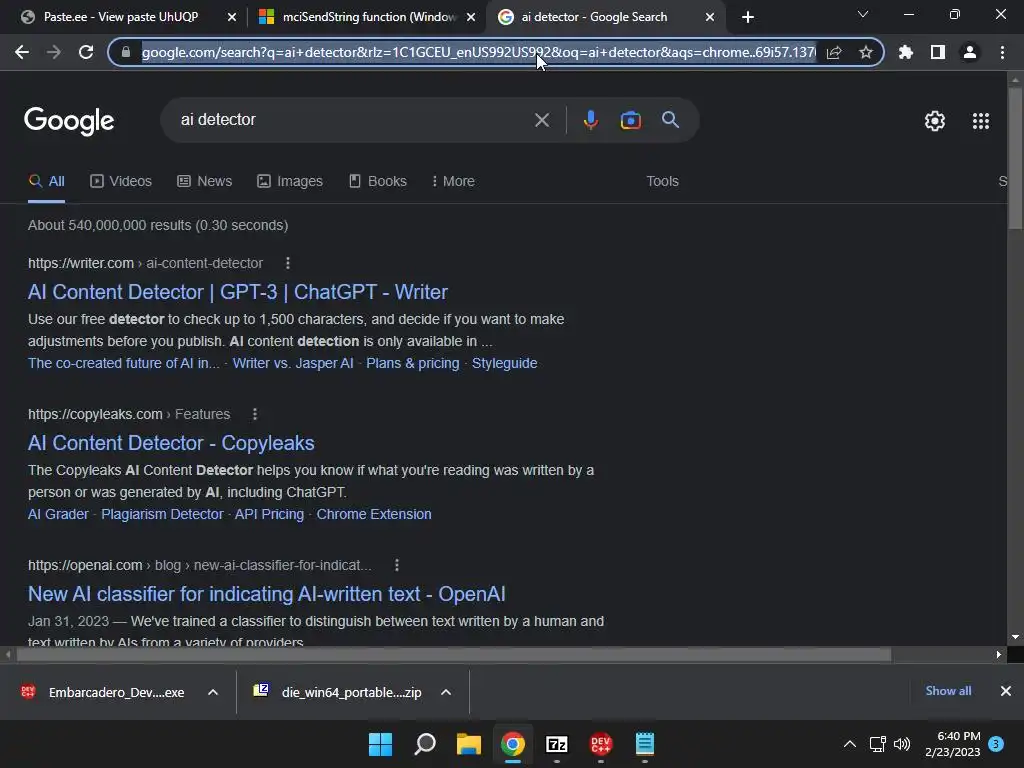Open the OpenAI classifier result
1024x768 pixels.
click(x=266, y=594)
